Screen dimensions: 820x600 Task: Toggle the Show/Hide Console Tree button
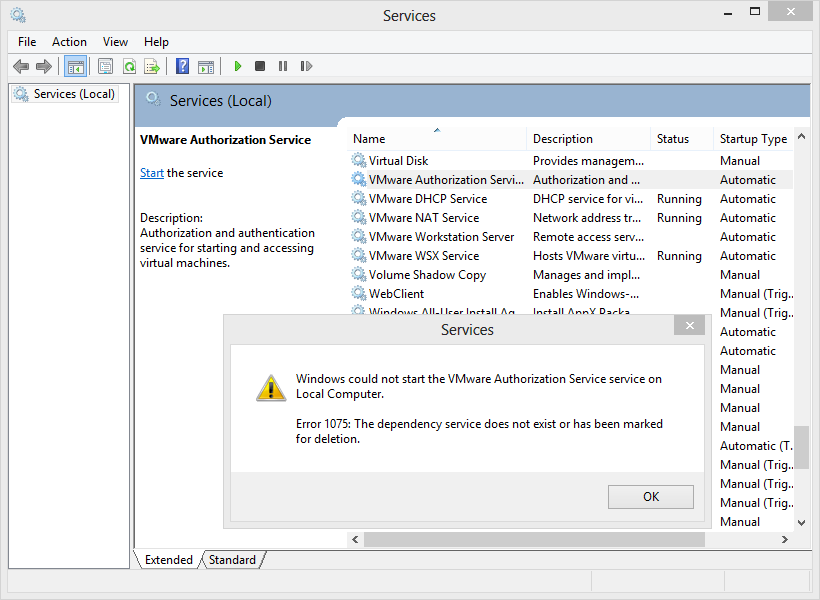pos(75,67)
